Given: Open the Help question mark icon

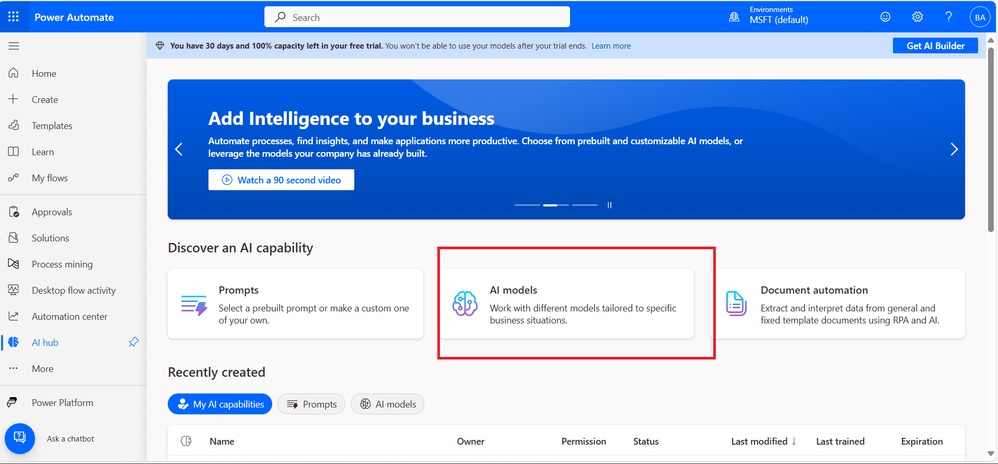Looking at the screenshot, I should coord(948,17).
